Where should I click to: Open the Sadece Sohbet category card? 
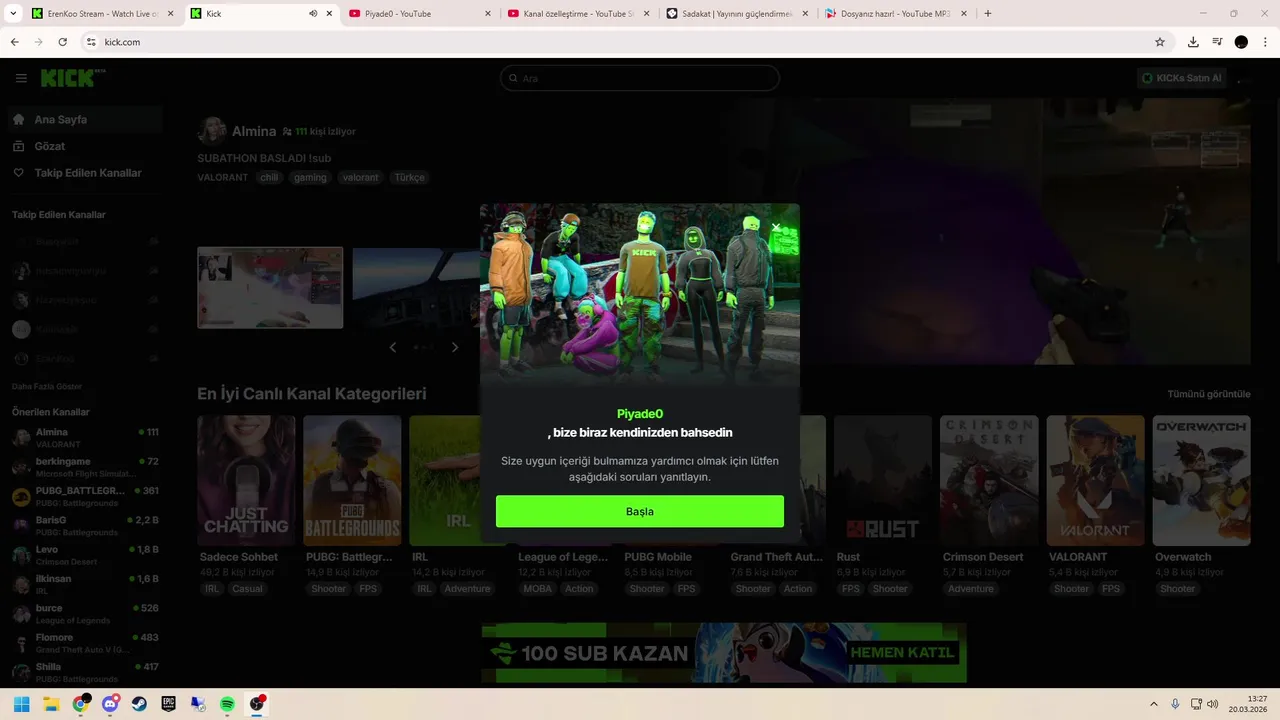tap(246, 480)
